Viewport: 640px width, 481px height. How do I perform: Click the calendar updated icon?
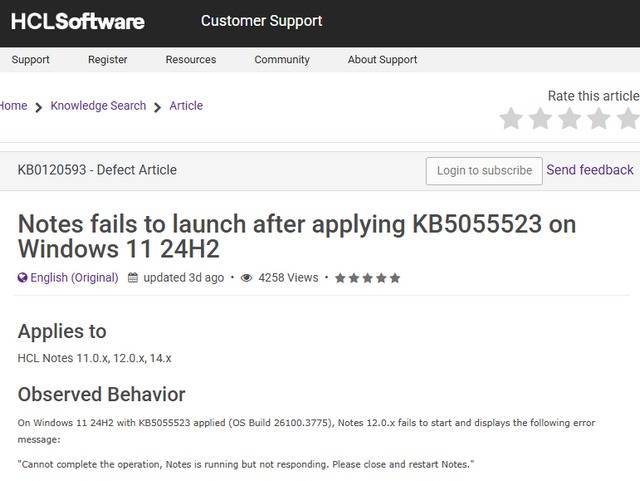[x=133, y=278]
